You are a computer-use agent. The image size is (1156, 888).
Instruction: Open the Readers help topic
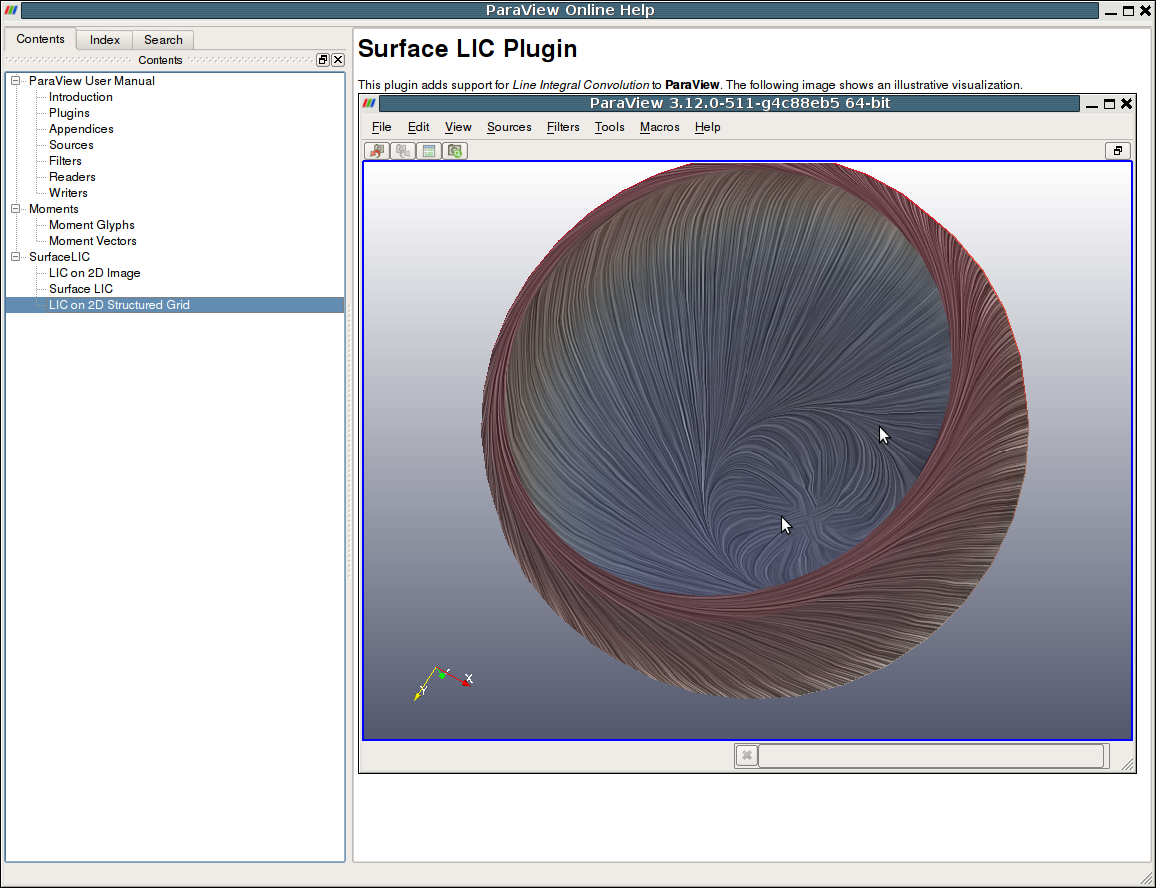coord(72,177)
